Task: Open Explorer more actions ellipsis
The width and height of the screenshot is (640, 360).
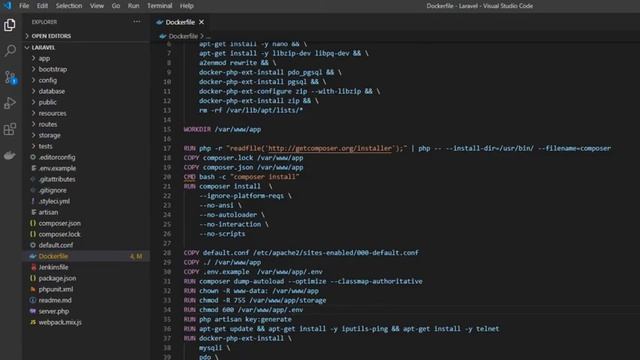Action: click(x=137, y=22)
